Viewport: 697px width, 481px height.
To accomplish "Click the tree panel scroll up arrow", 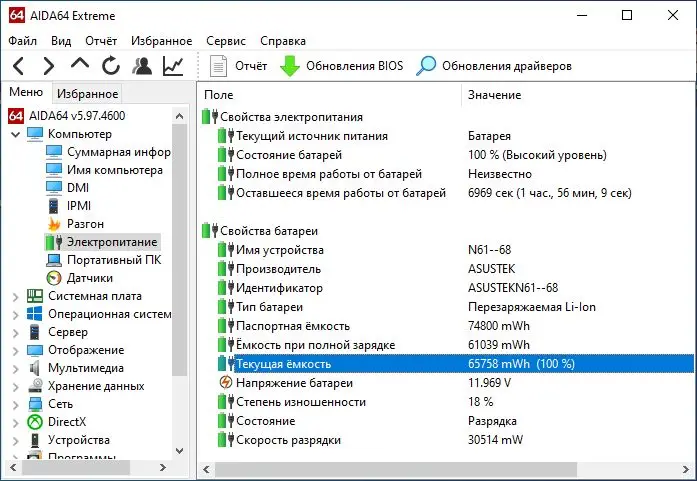I will point(180,116).
